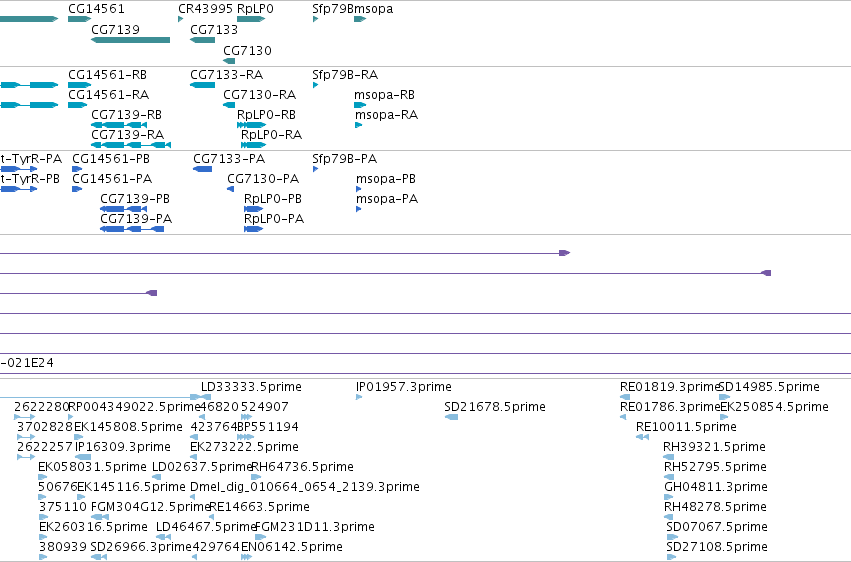This screenshot has height=562, width=851.
Task: Select the RpLP0 gene arrow
Action: tap(251, 19)
